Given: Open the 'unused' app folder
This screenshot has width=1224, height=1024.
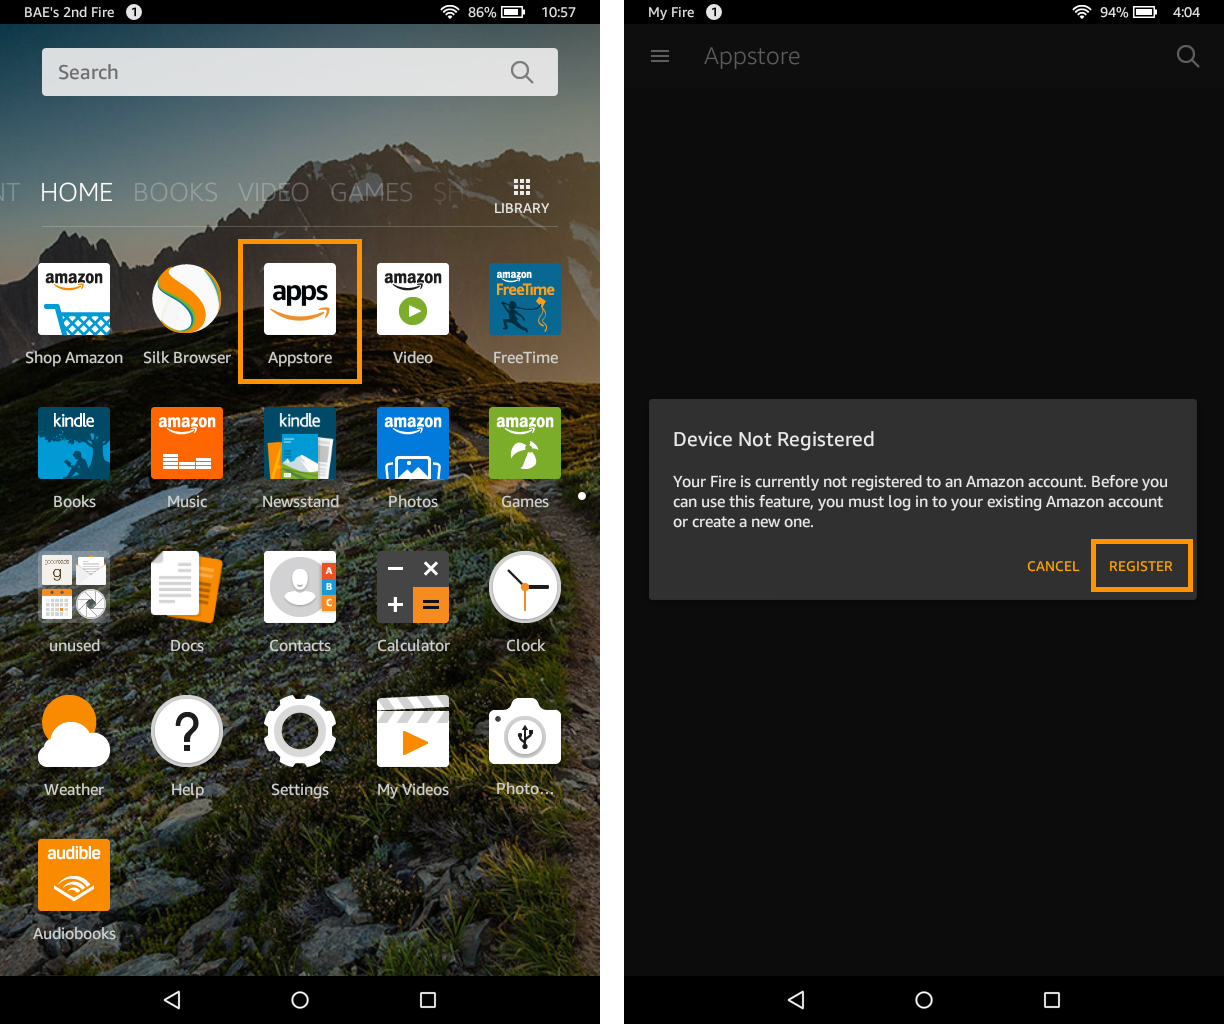Looking at the screenshot, I should [x=74, y=587].
